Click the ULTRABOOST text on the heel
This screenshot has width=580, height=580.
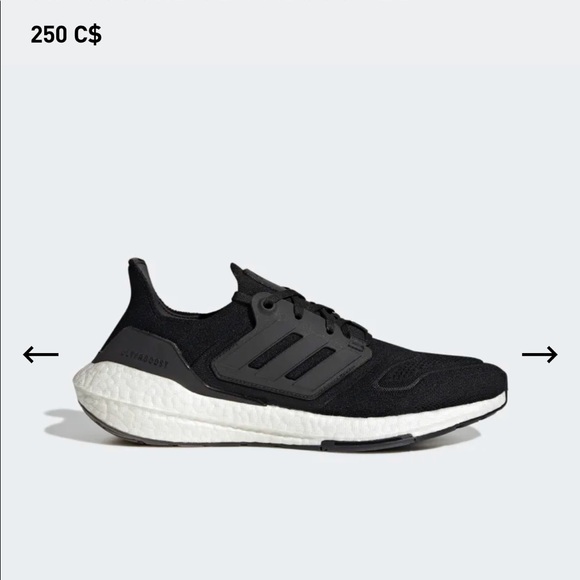point(145,360)
